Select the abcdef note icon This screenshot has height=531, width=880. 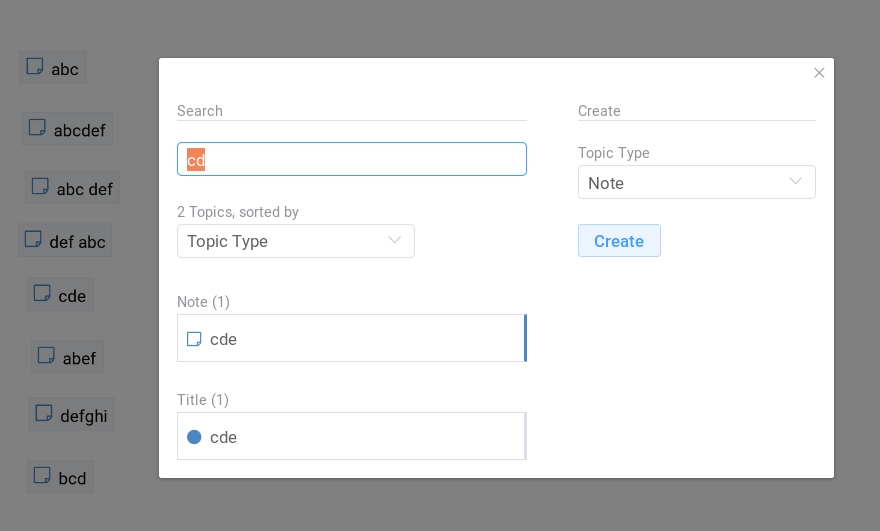pyautogui.click(x=38, y=128)
